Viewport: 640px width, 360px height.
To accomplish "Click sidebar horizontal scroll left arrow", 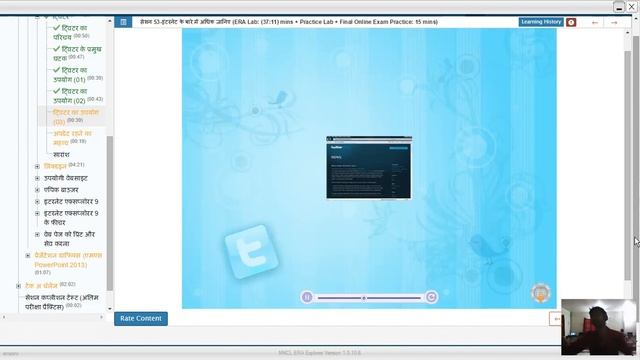I will pos(4,317).
